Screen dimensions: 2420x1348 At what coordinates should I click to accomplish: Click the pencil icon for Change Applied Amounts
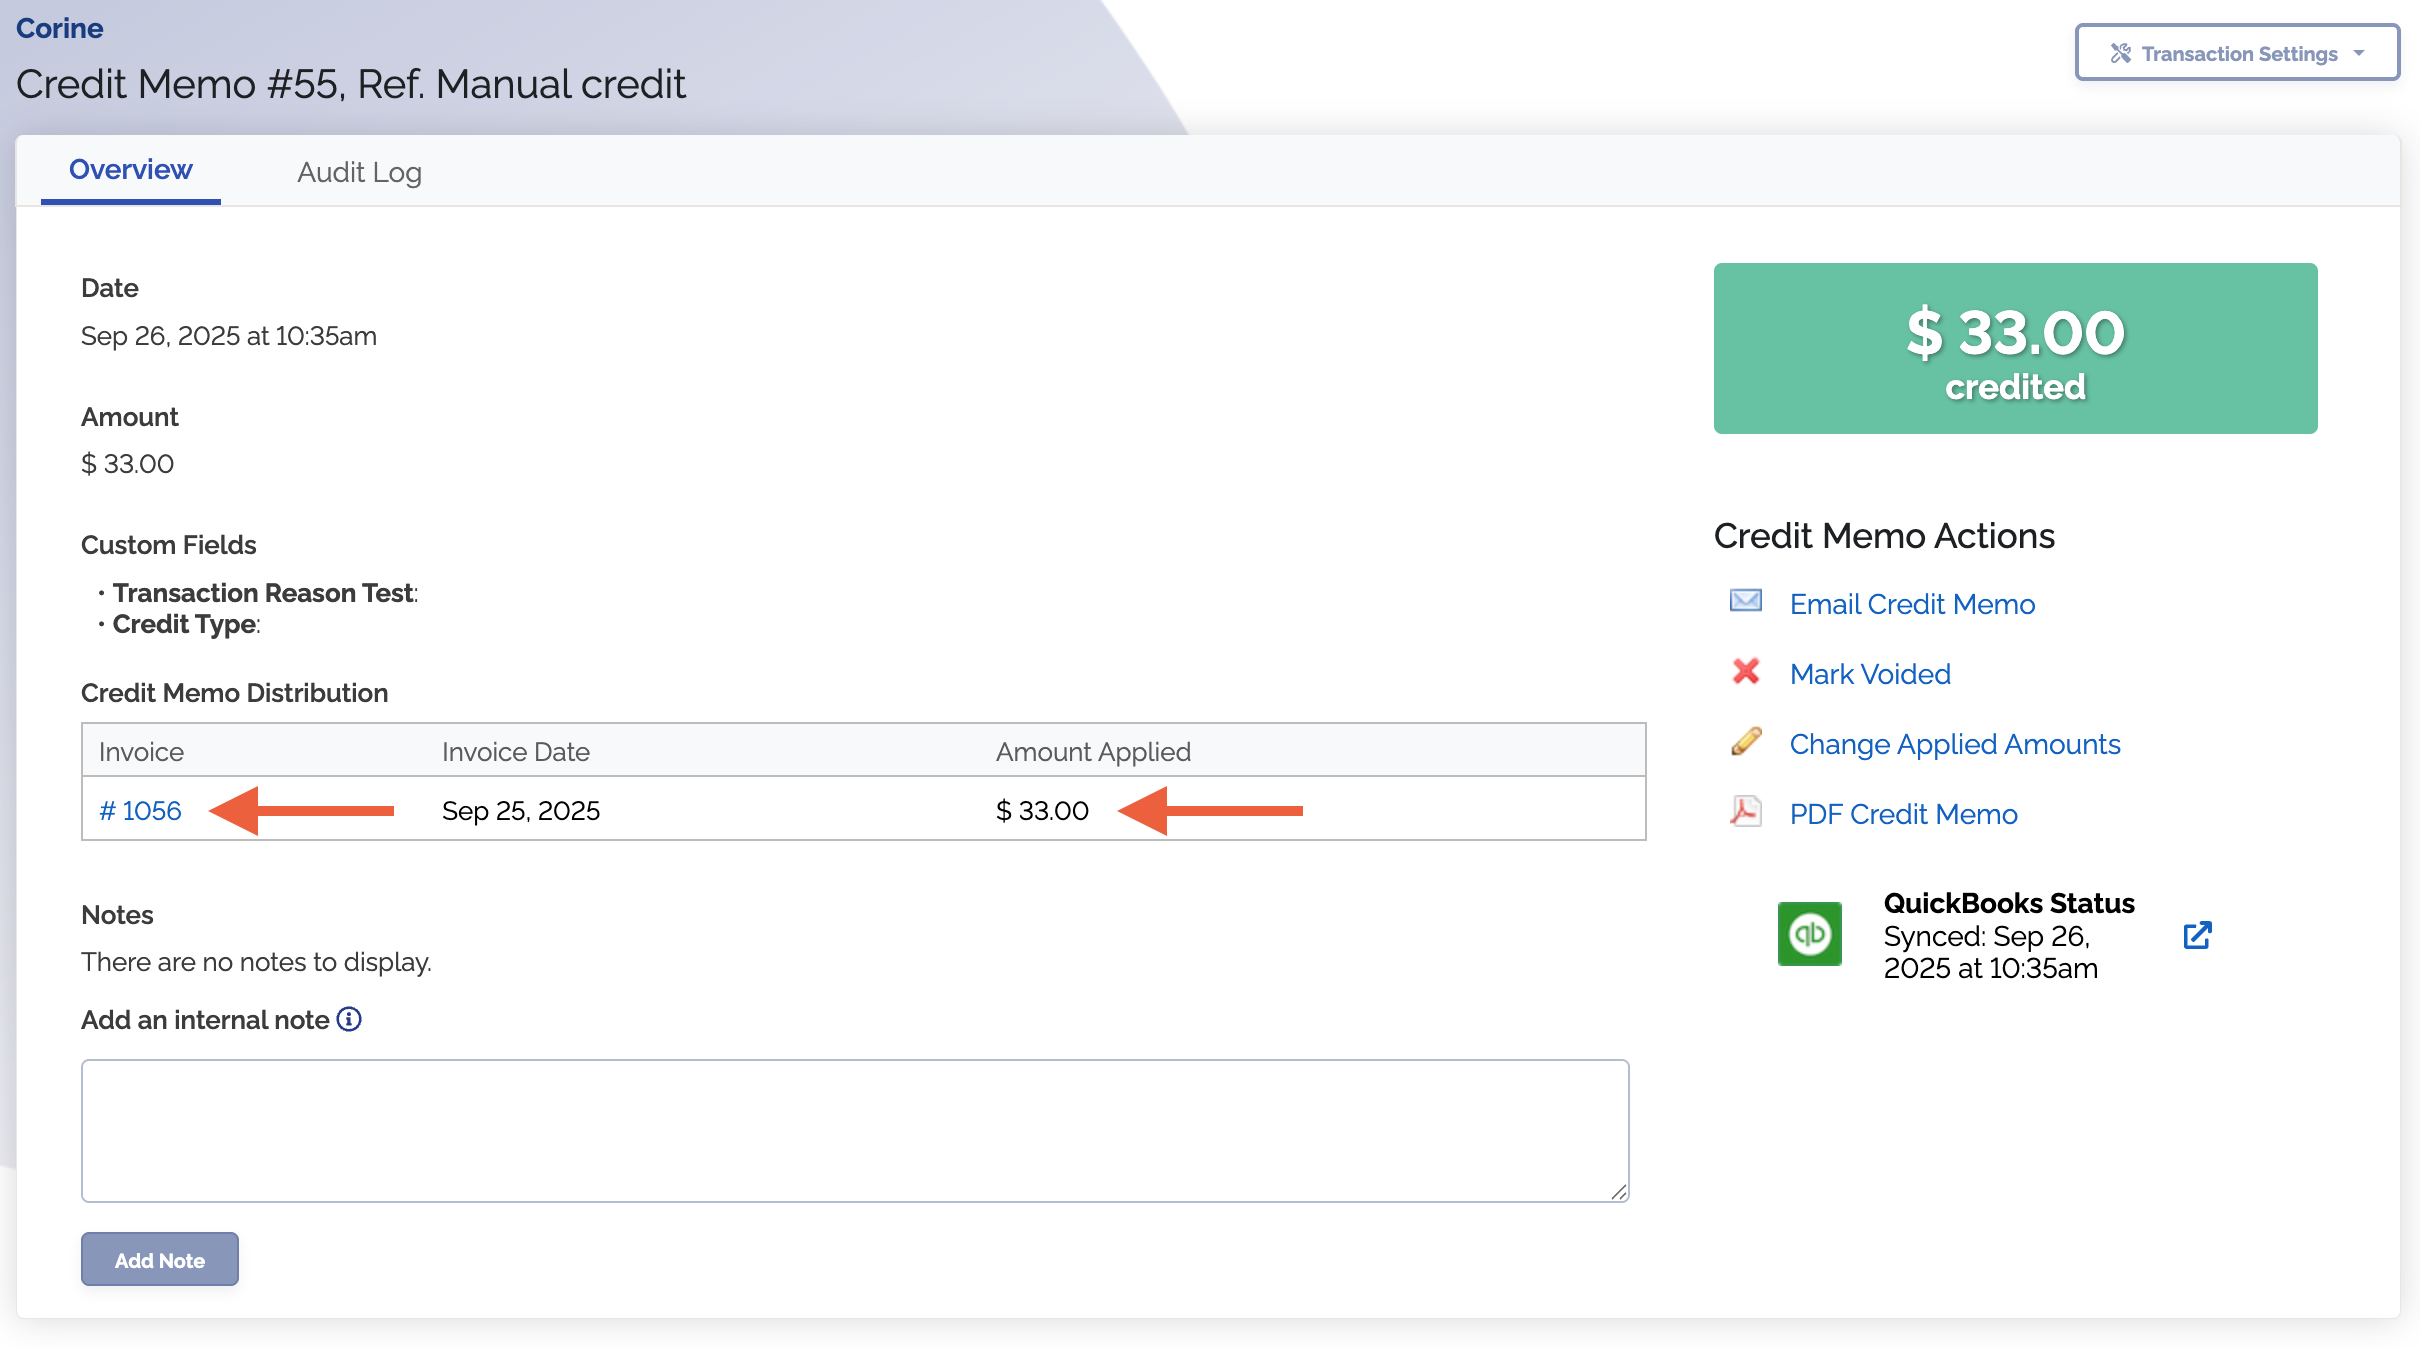tap(1746, 741)
